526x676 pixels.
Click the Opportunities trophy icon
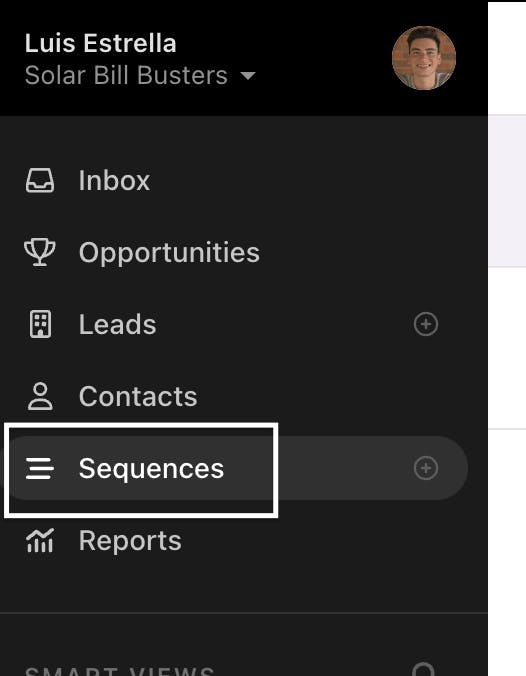[40, 252]
